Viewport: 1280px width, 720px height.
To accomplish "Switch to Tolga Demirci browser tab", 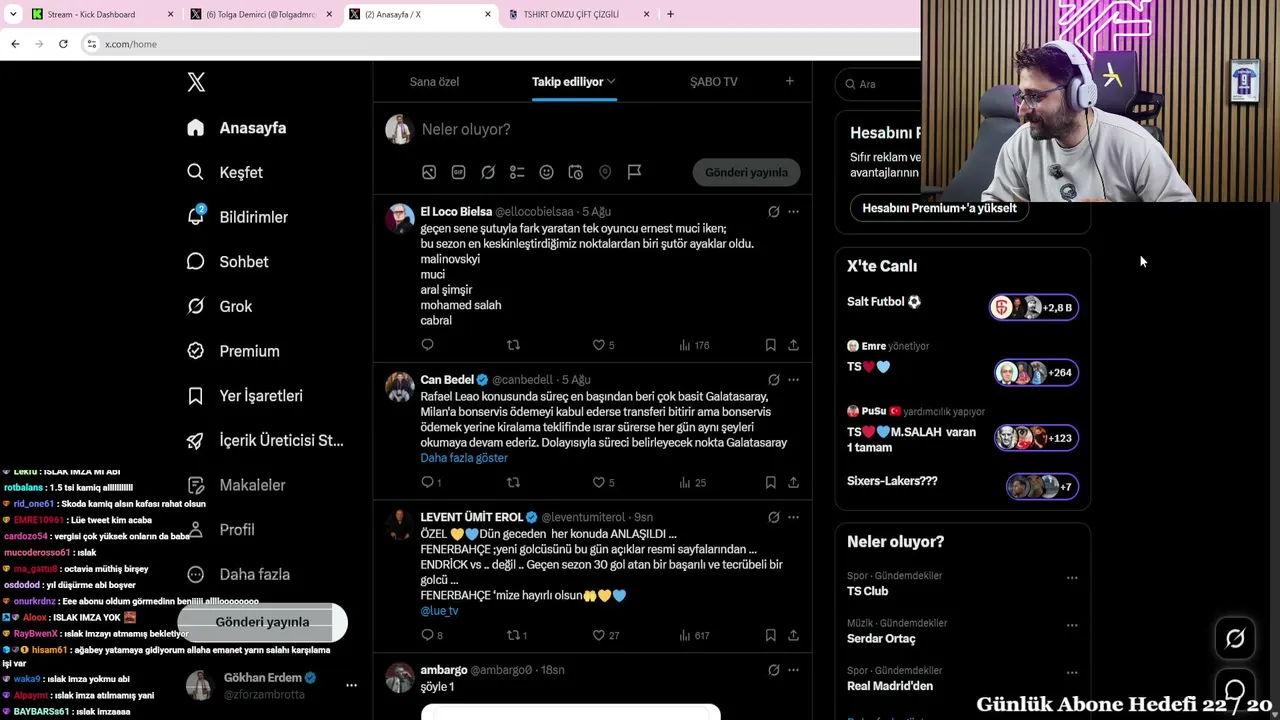I will click(261, 14).
